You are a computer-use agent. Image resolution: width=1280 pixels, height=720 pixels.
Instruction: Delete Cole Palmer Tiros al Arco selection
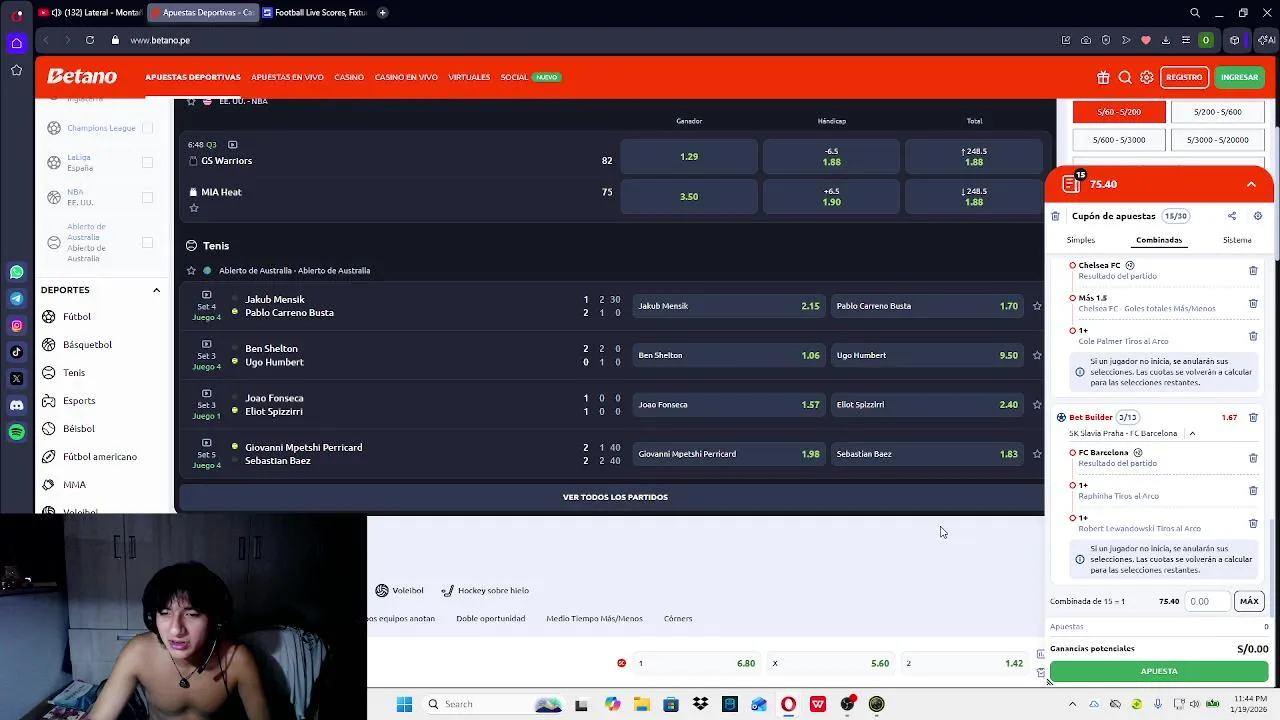1253,336
